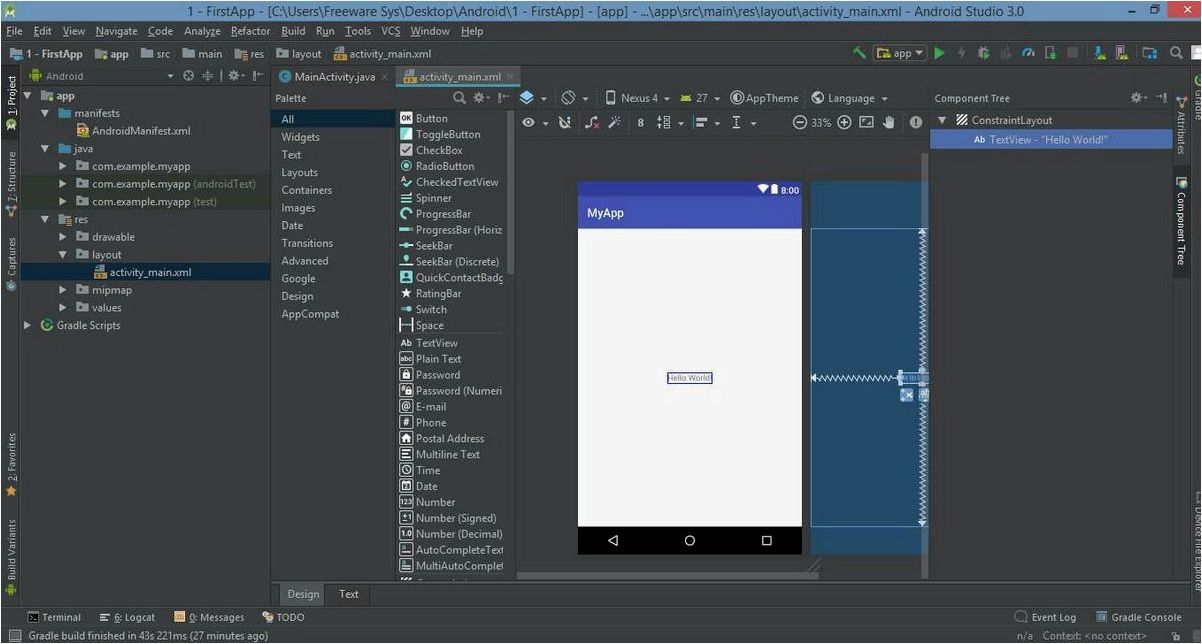Viewport: 1202px width, 644px height.
Task: Open the design surface layers dropdown
Action: [x=533, y=98]
